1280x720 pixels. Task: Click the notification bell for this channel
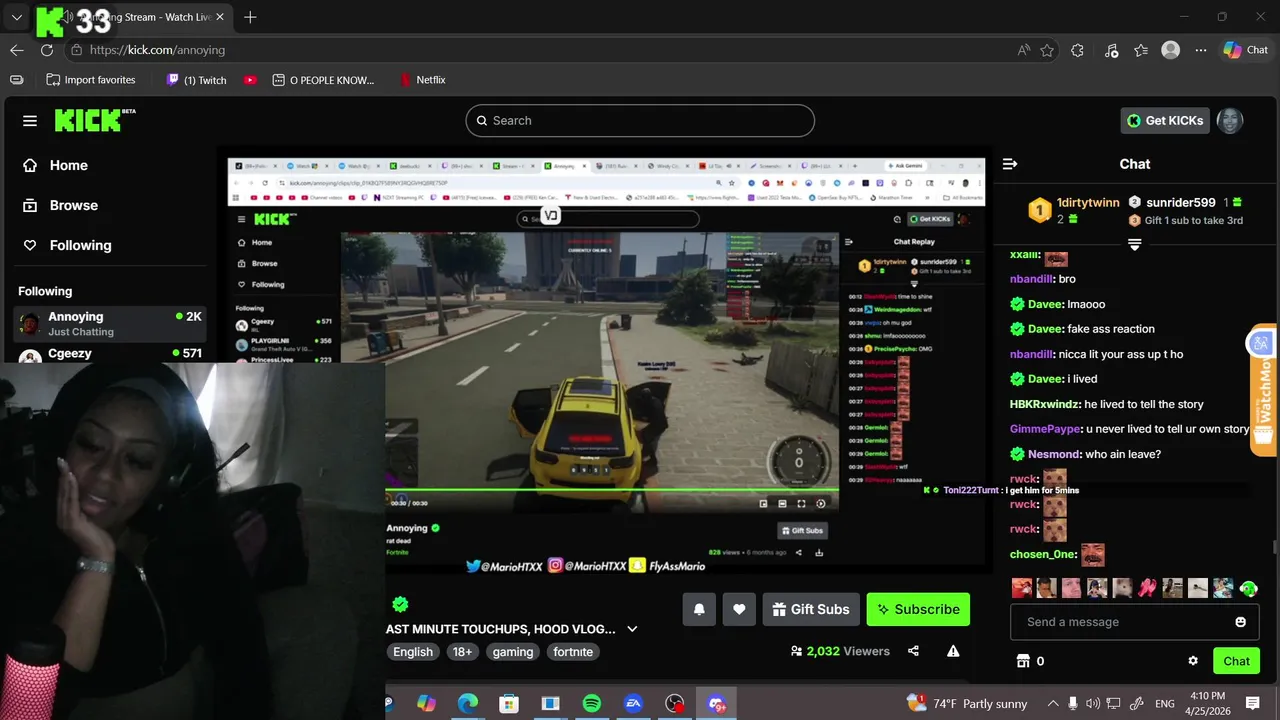[699, 609]
